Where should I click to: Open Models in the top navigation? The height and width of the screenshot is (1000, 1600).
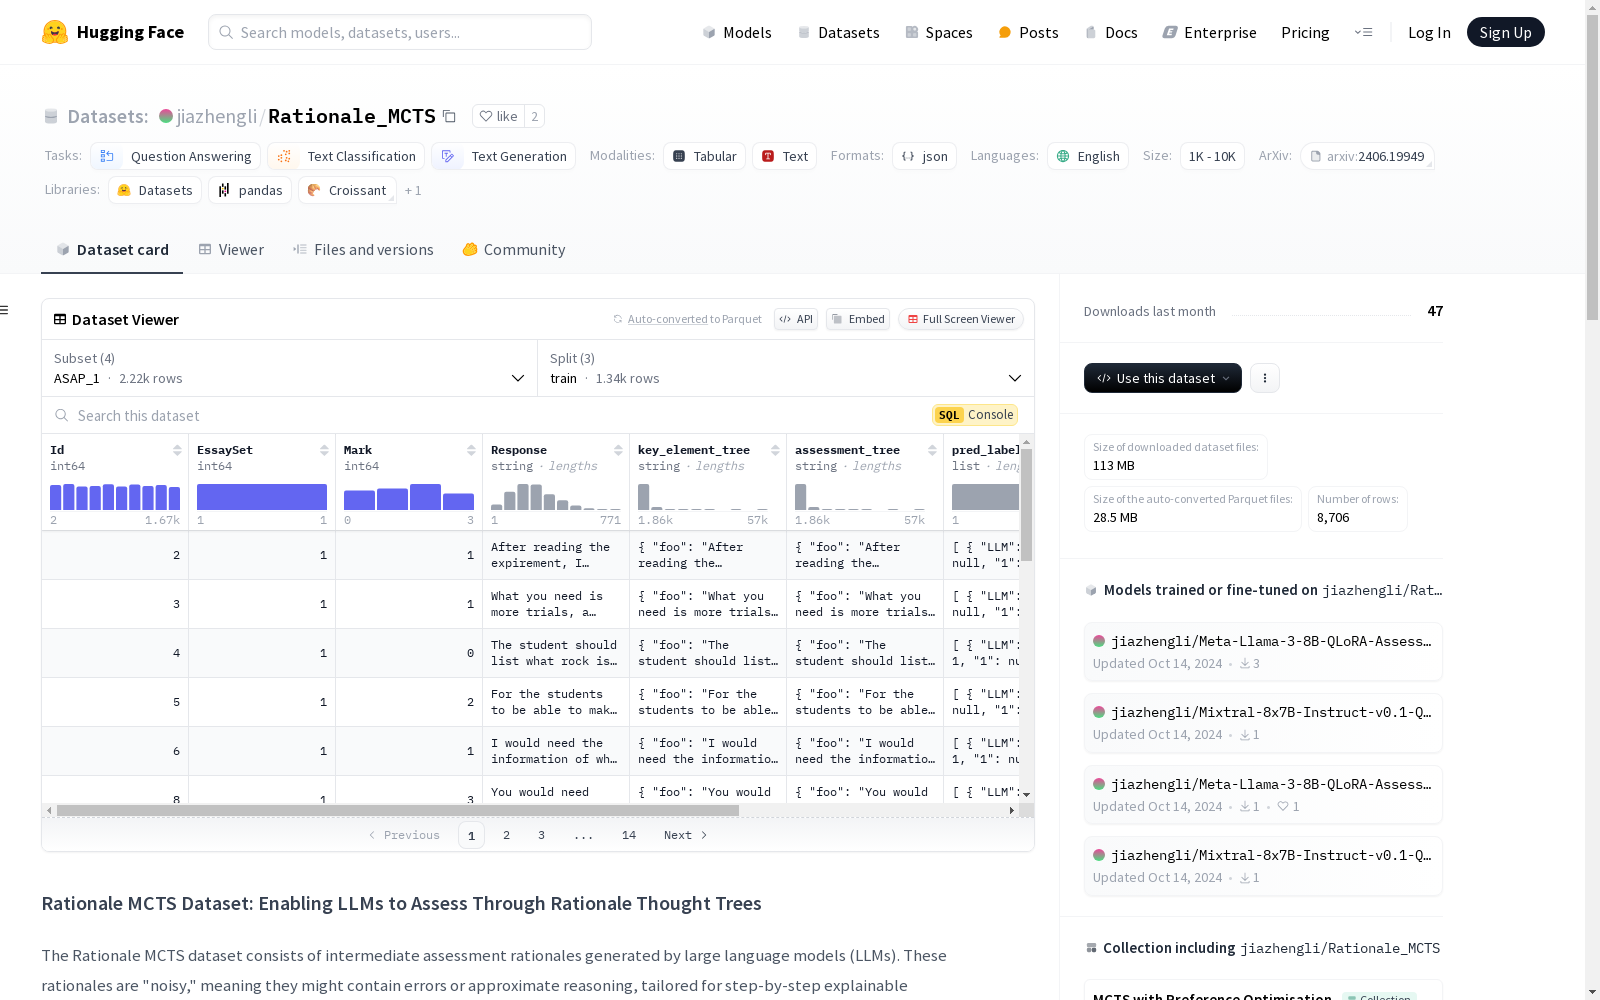click(x=737, y=32)
